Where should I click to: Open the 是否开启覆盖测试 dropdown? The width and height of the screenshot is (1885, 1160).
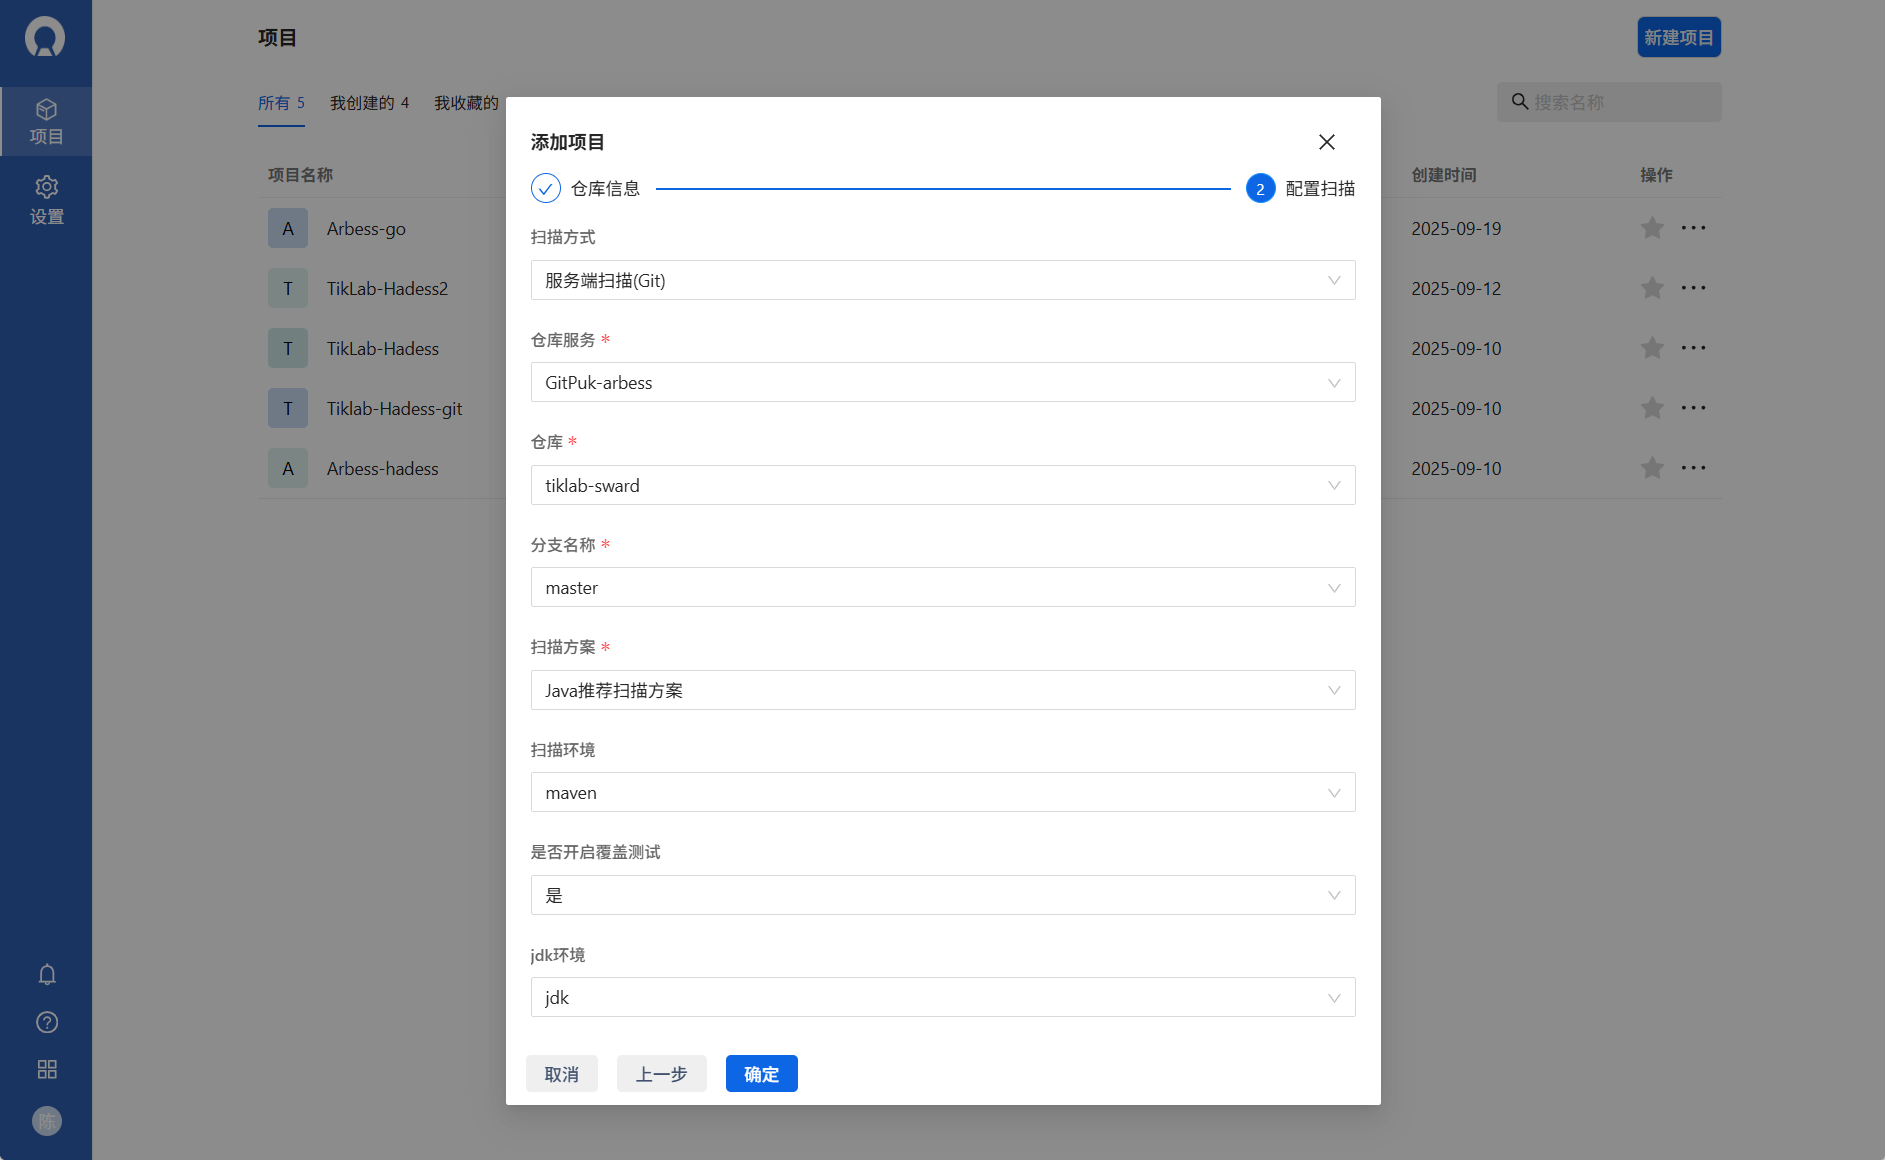(x=943, y=895)
